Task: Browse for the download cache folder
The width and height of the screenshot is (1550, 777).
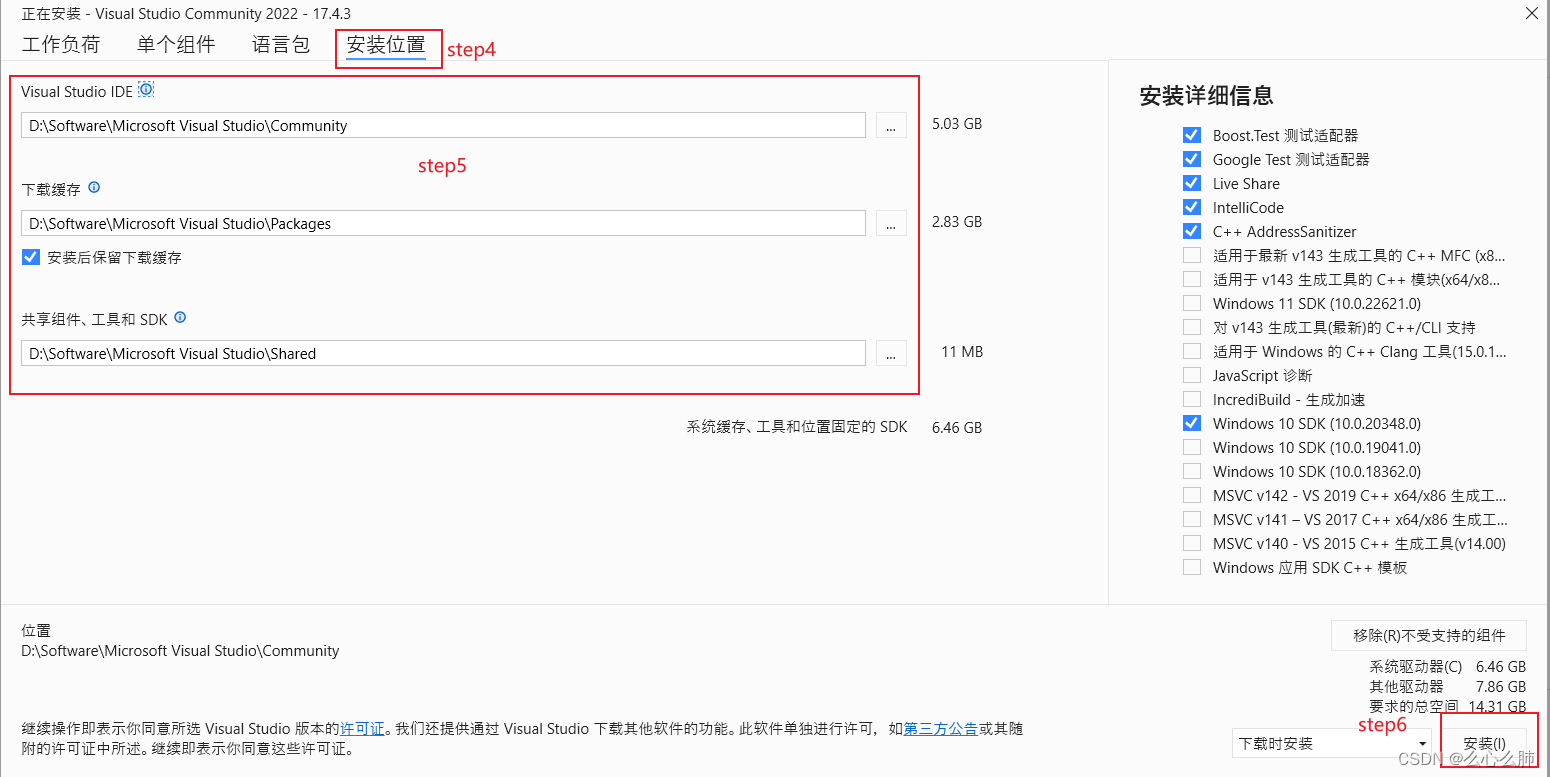Action: click(891, 223)
